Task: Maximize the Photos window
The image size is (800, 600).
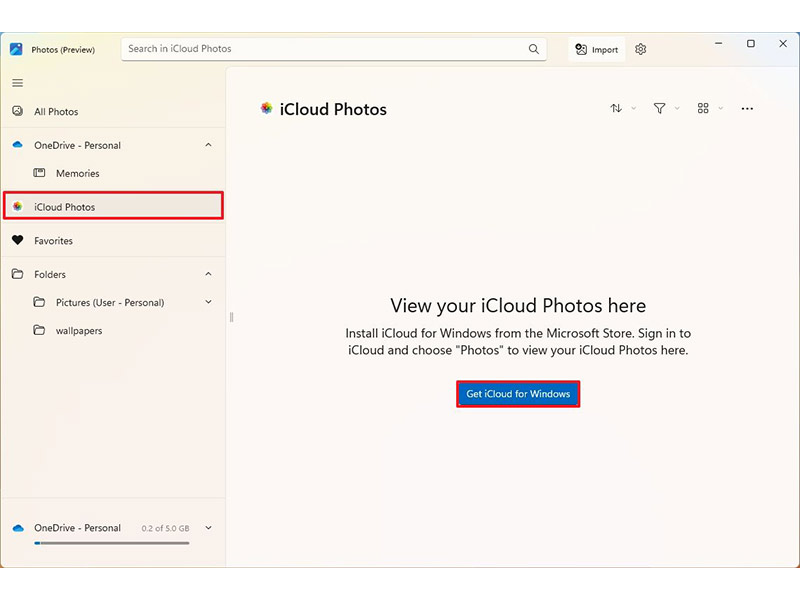Action: point(751,44)
